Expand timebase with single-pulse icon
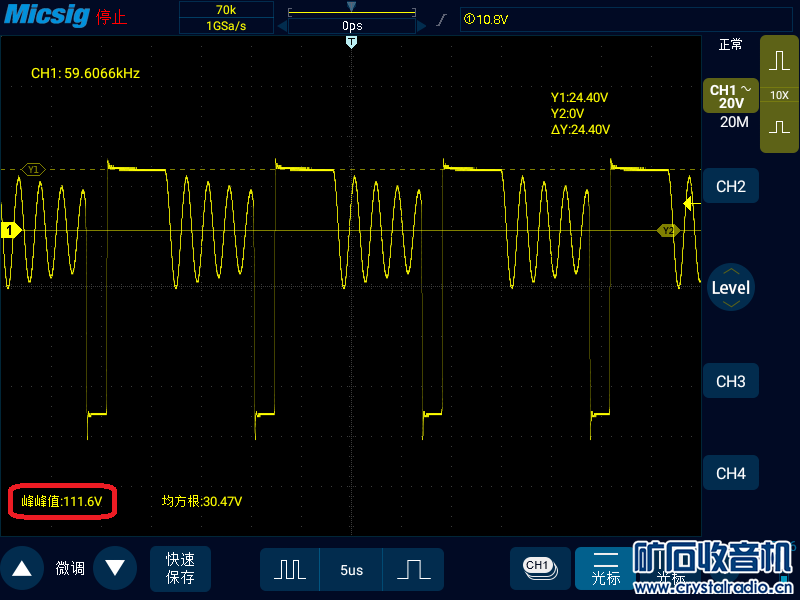800x600 pixels. 414,569
